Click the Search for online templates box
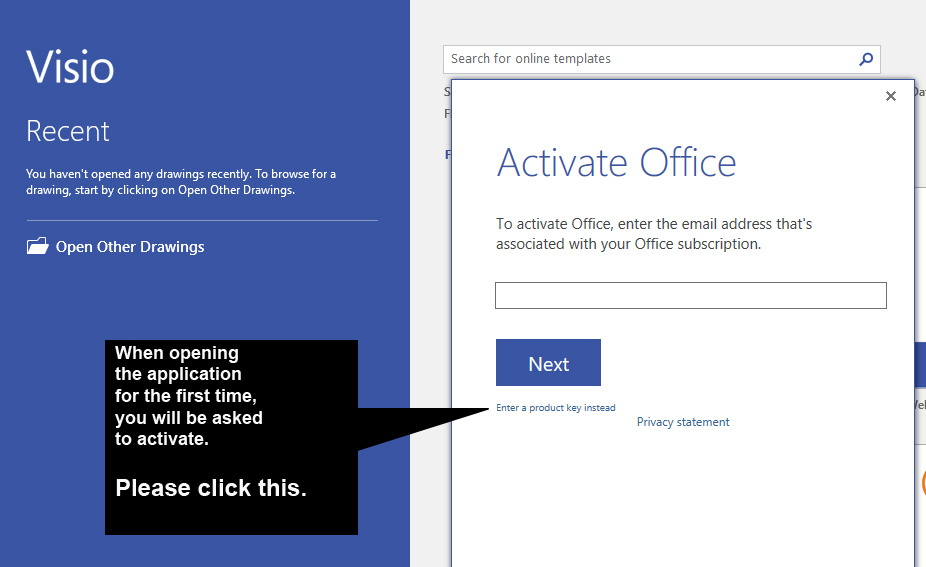Image resolution: width=926 pixels, height=567 pixels. 661,59
